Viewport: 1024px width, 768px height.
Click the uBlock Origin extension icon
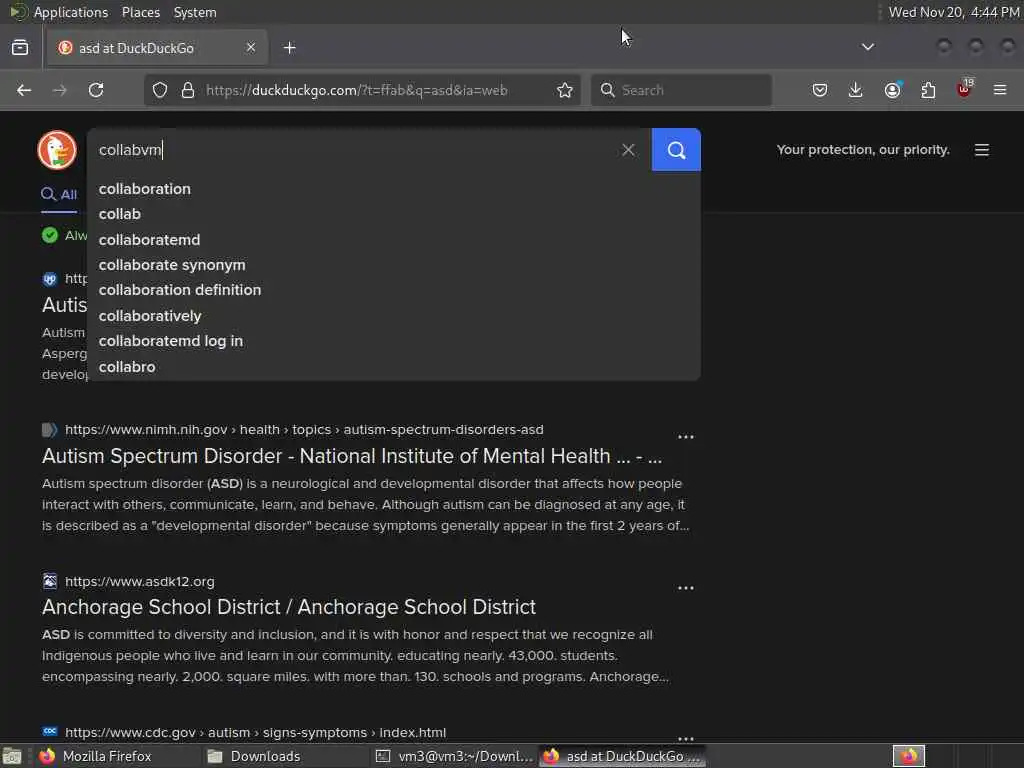tap(965, 89)
